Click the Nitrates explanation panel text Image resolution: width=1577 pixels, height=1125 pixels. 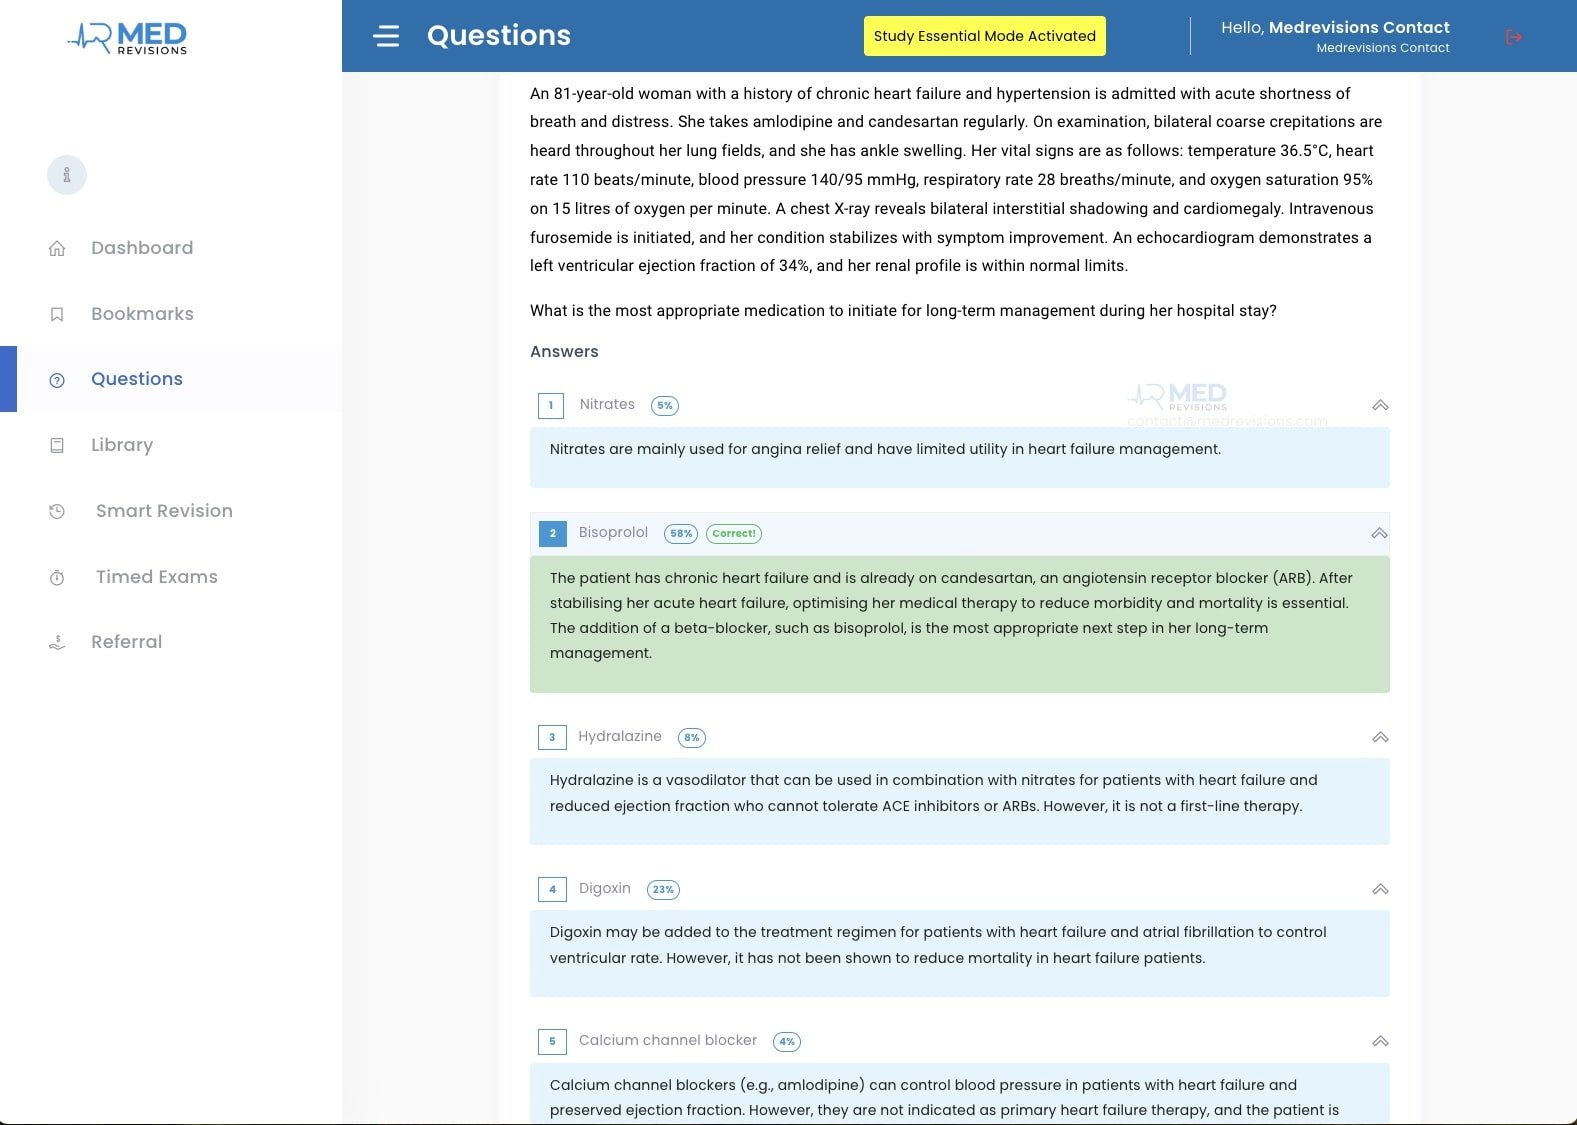[885, 449]
